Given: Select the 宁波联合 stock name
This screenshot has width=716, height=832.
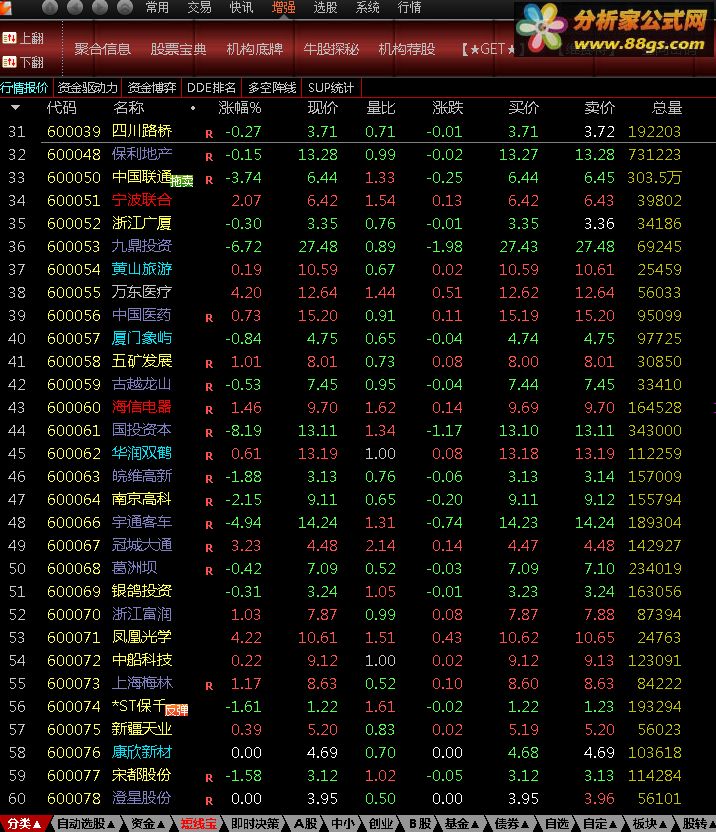Looking at the screenshot, I should pos(142,200).
